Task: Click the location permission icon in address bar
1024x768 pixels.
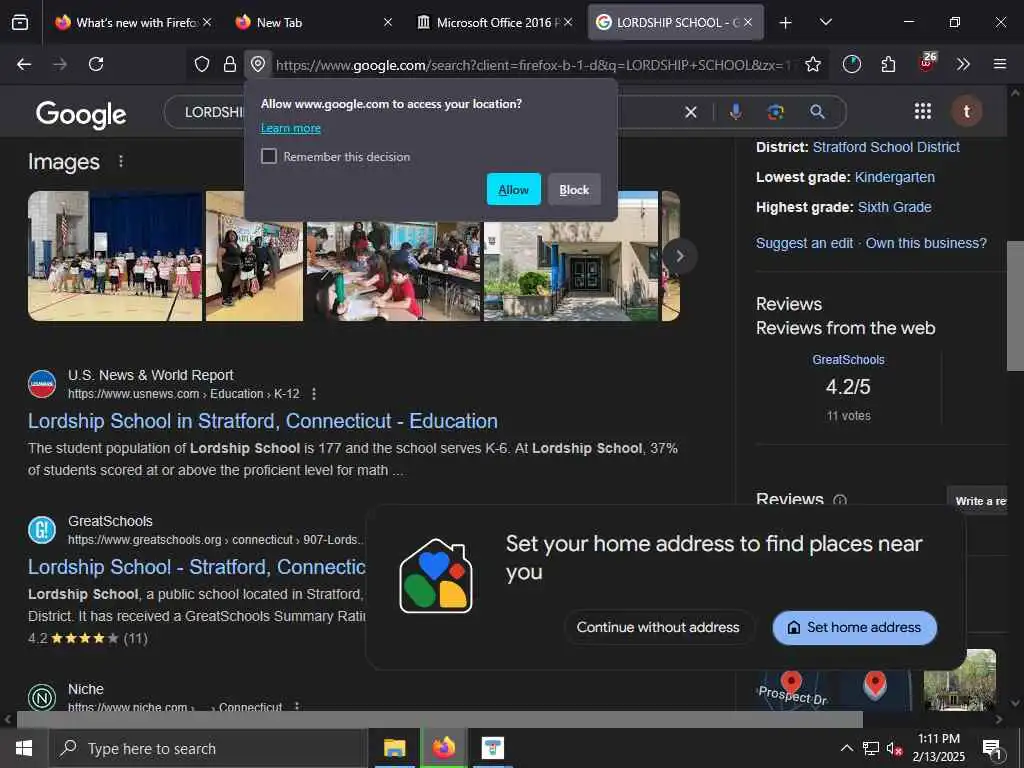Action: [x=258, y=64]
